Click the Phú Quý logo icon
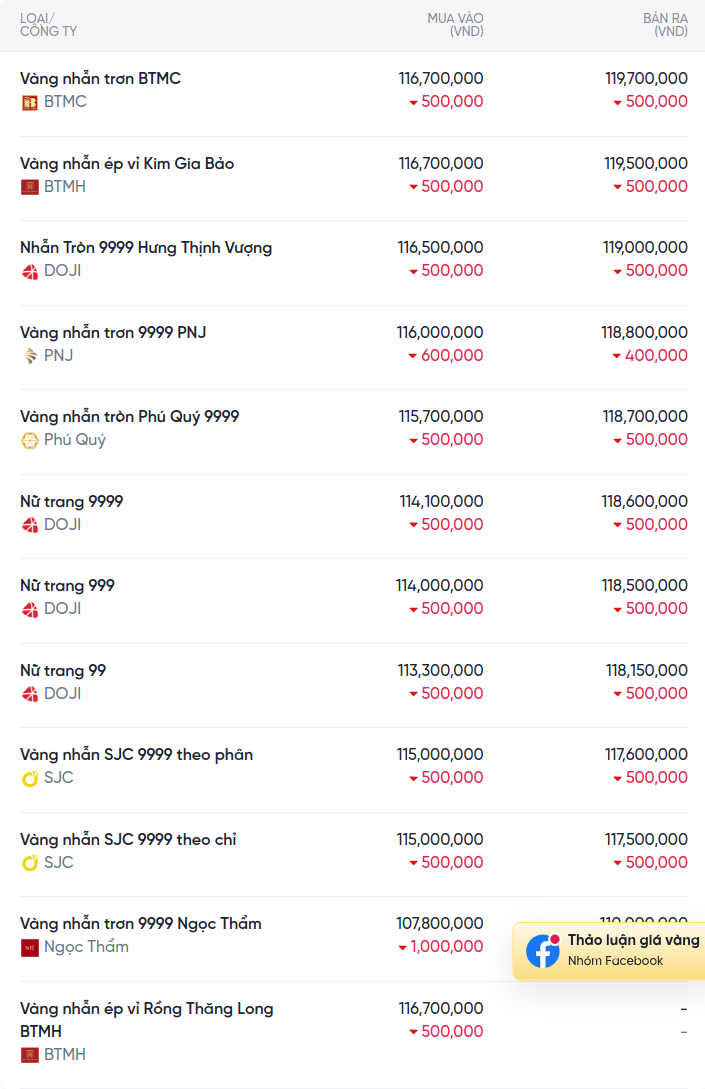Screen dimensions: 705x1089 coord(30,440)
